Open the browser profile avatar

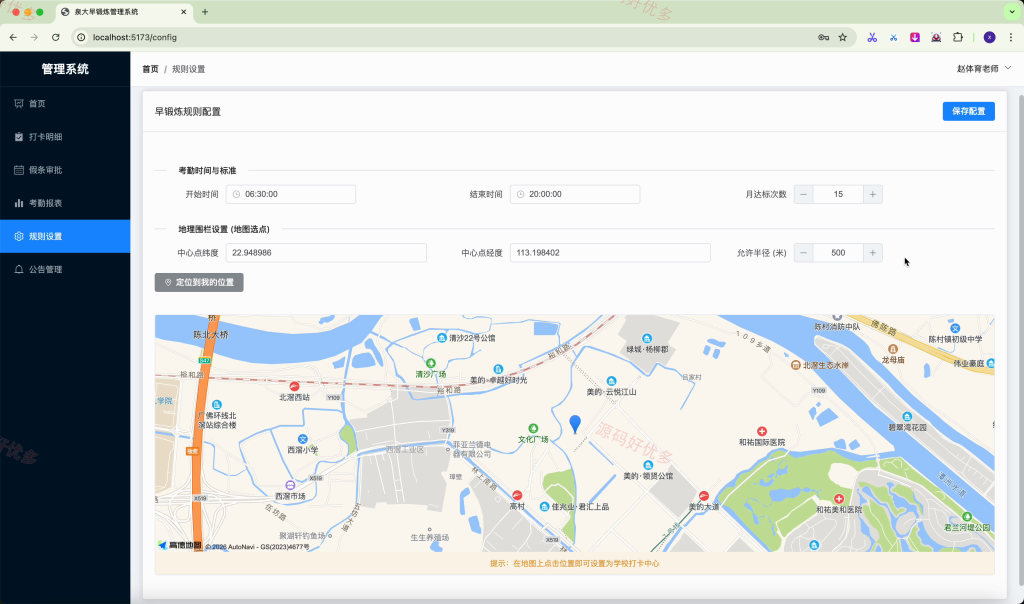[x=989, y=37]
